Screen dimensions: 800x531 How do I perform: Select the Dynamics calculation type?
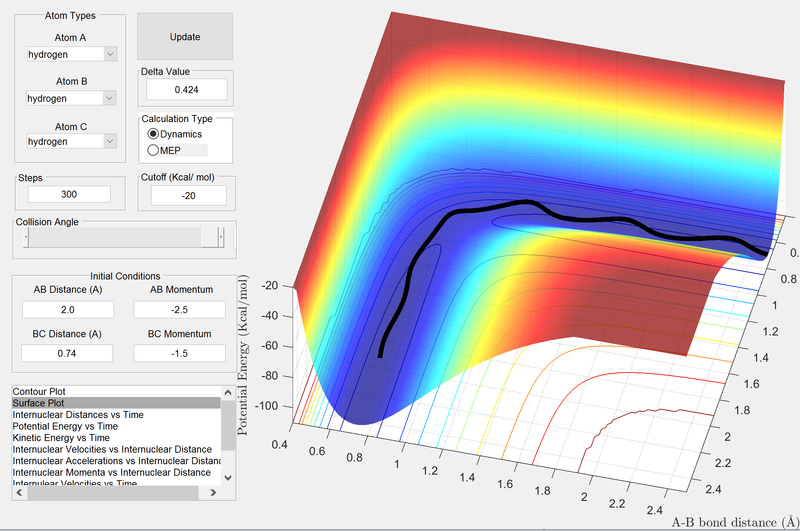pyautogui.click(x=154, y=133)
